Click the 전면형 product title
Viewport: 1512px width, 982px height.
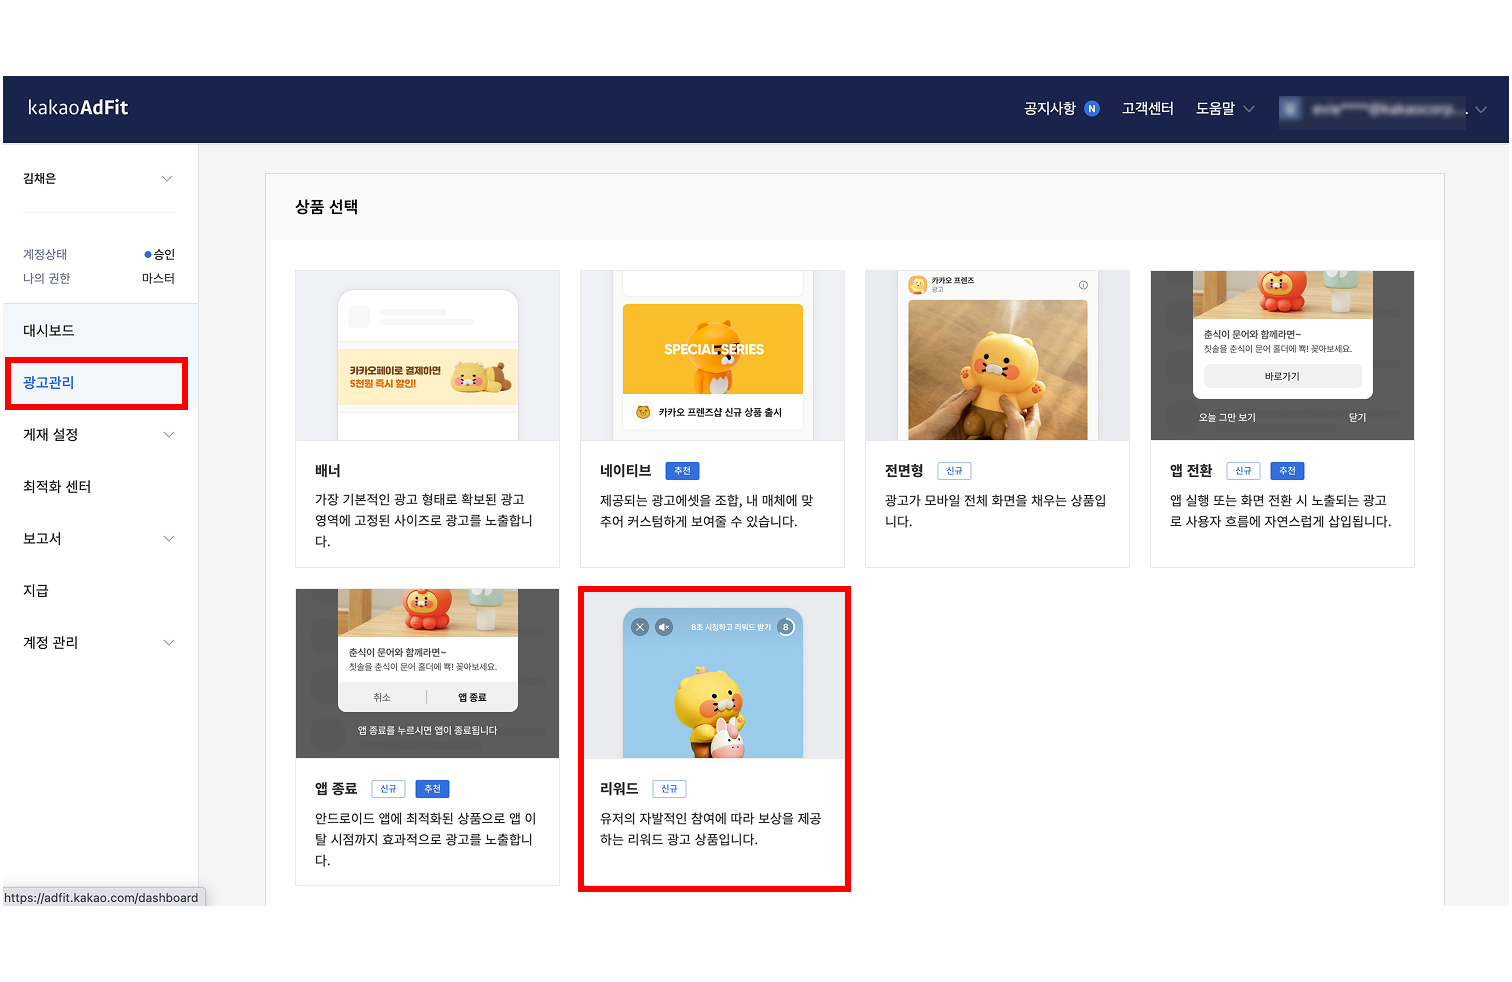pos(904,470)
